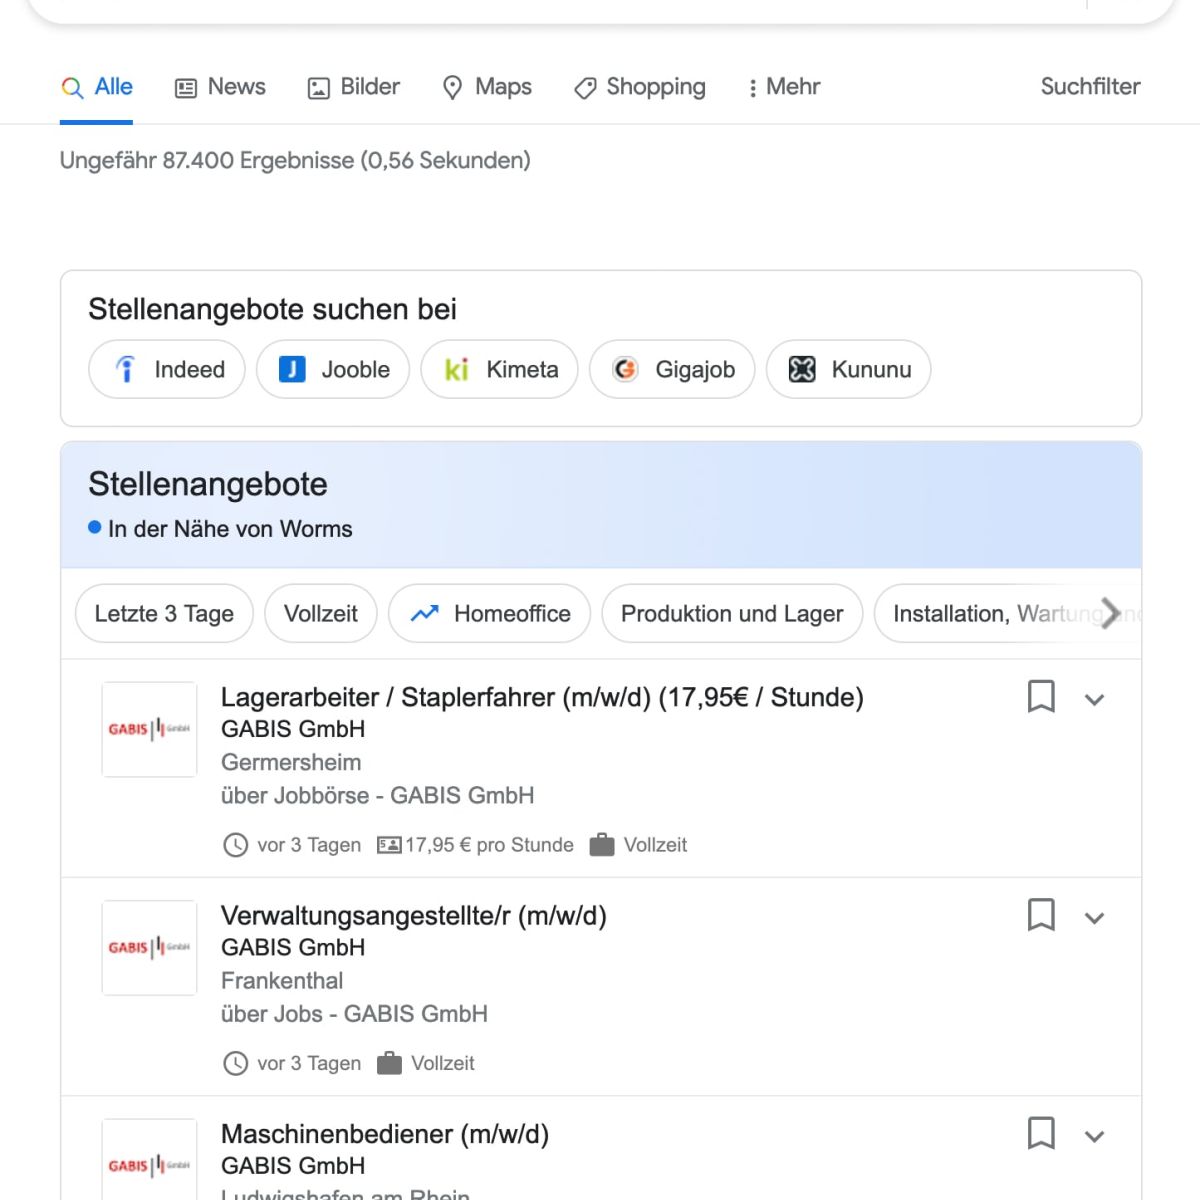The image size is (1200, 1200).
Task: Click GABIS logo of Verwaltungsangestellte/r listing
Action: pos(149,947)
